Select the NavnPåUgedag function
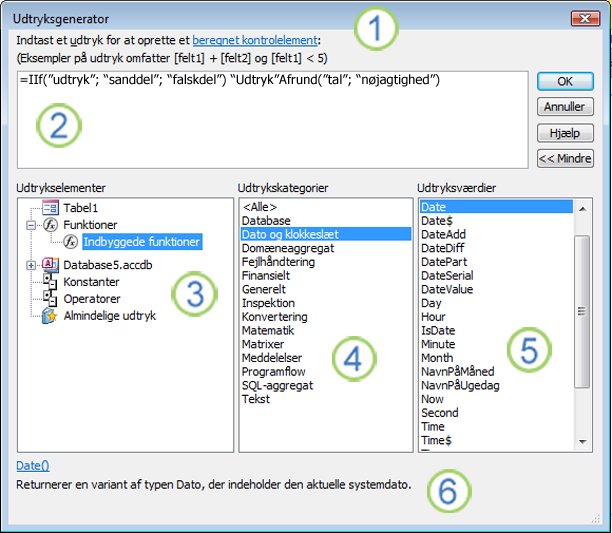Screen dimensions: 612x533 click(496, 385)
